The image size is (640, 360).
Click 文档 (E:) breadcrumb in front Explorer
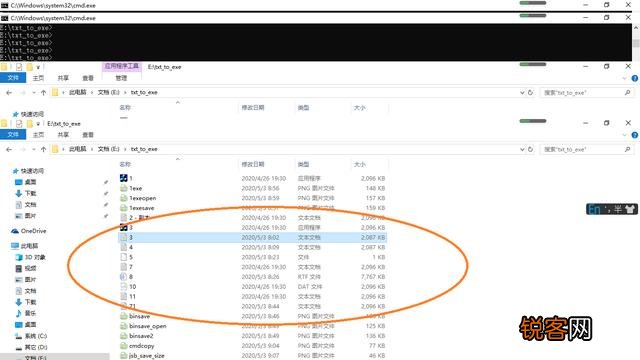click(109, 149)
